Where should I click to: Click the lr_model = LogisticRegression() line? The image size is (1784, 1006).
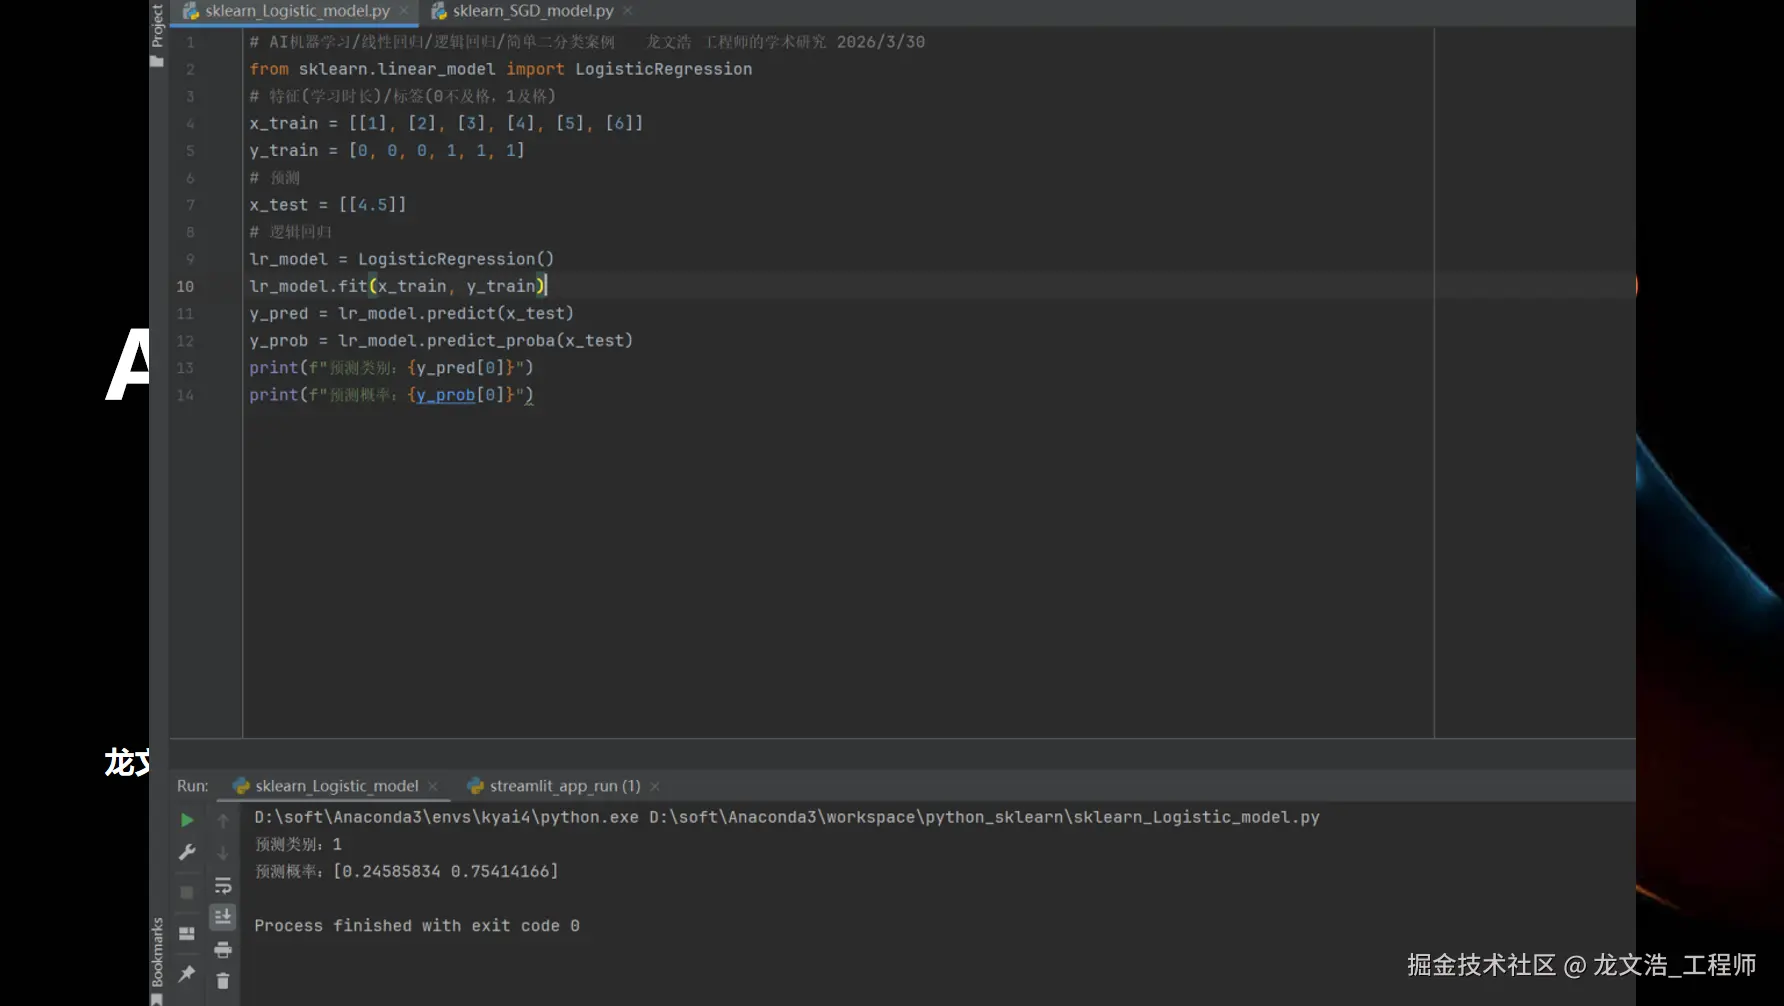[401, 259]
